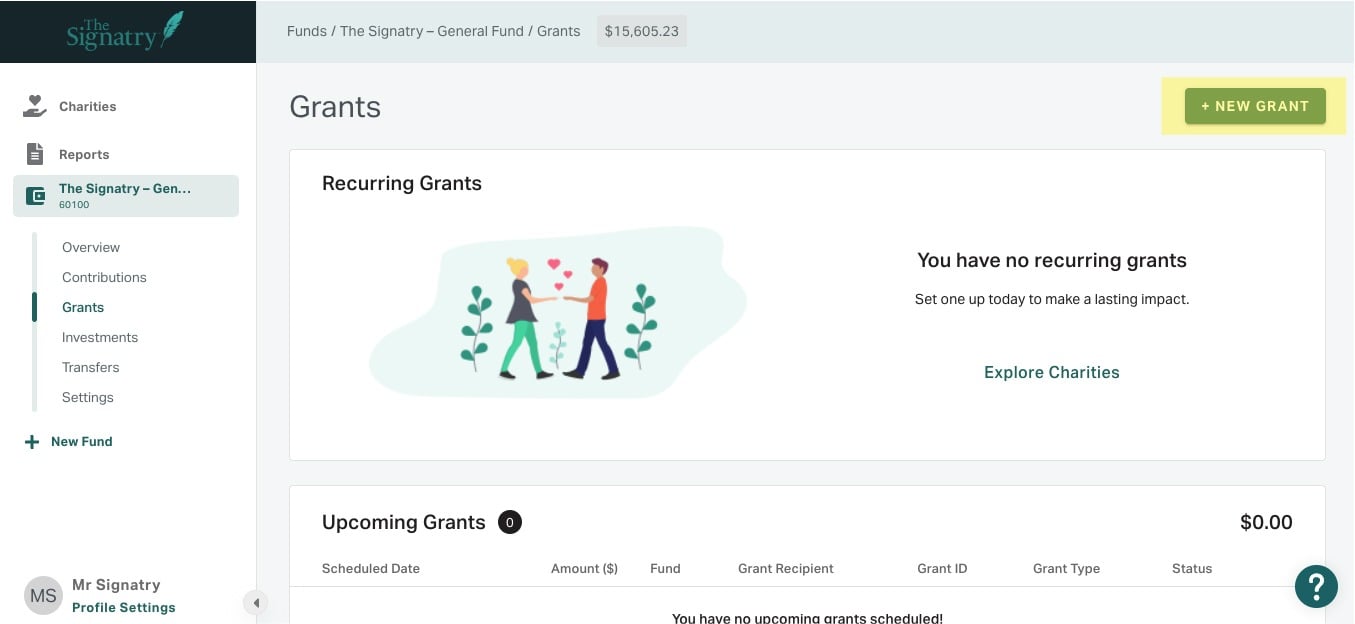
Task: Open the Contributions section
Action: [x=104, y=277]
